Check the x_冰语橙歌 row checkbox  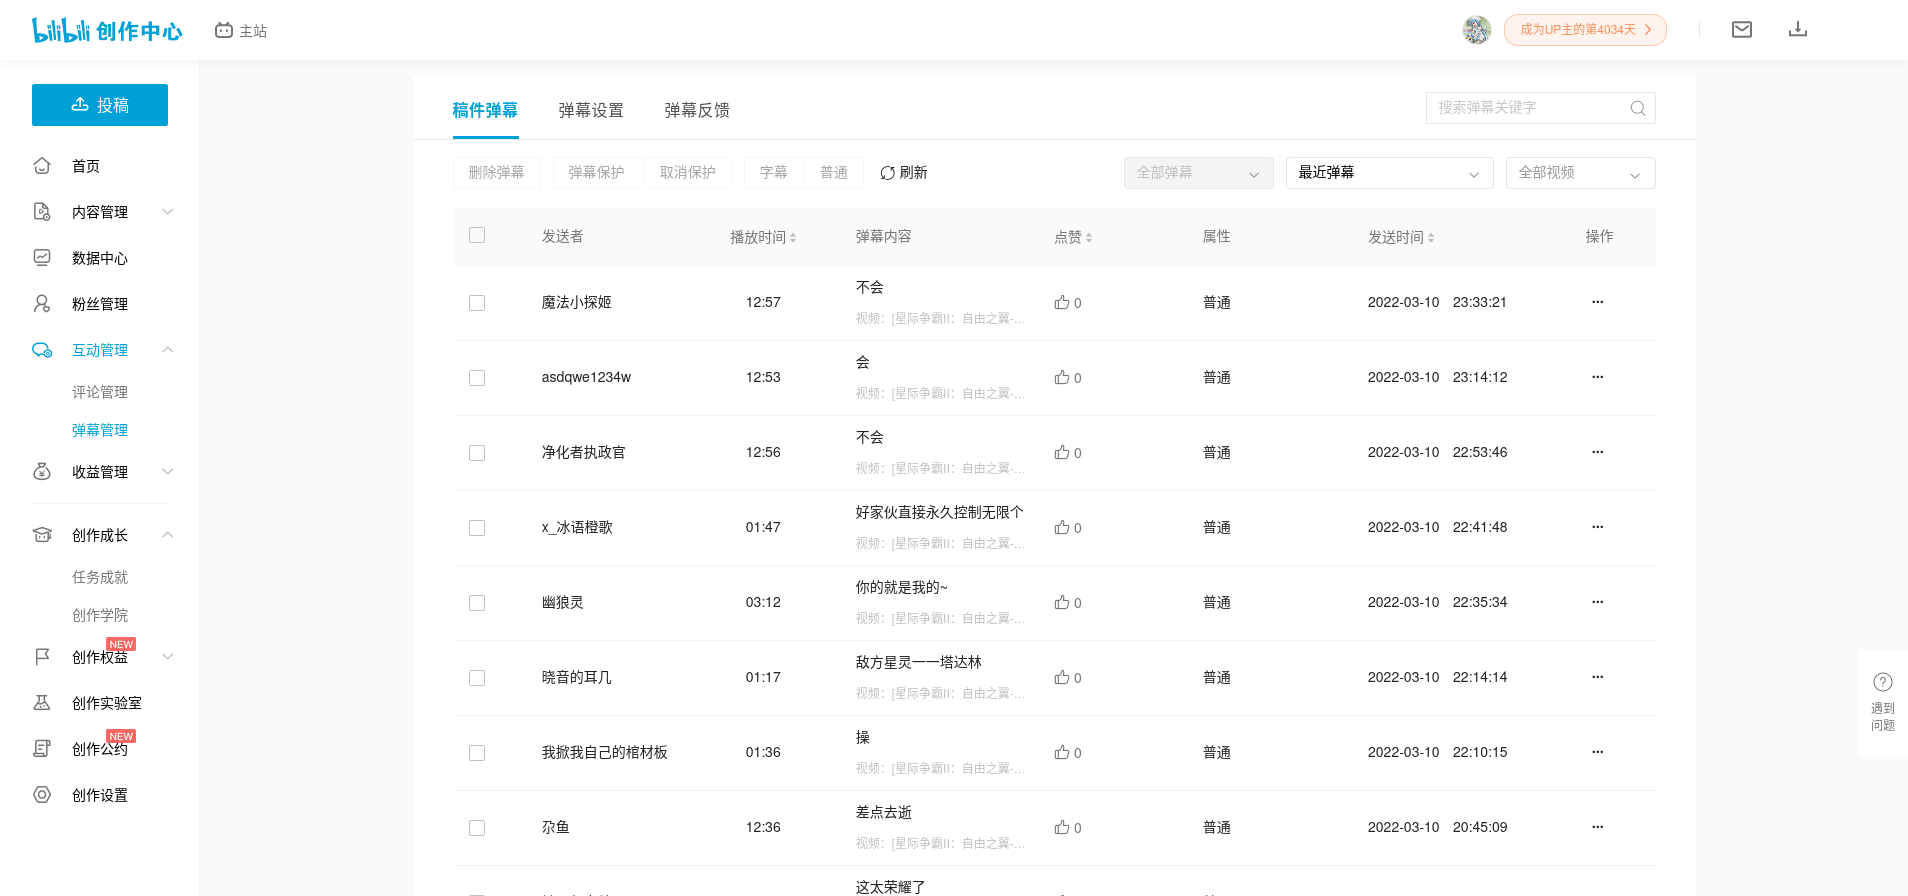pyautogui.click(x=477, y=528)
